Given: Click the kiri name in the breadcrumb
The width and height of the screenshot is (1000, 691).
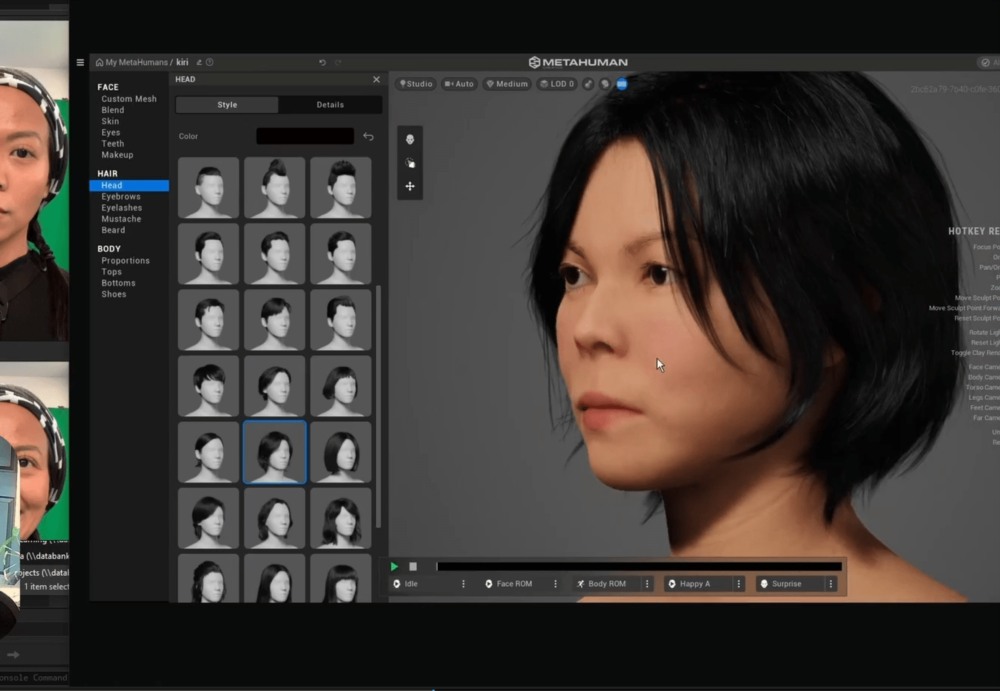Looking at the screenshot, I should [x=182, y=63].
